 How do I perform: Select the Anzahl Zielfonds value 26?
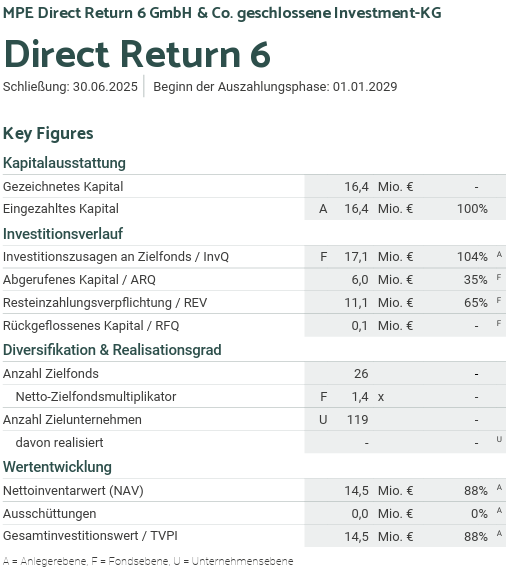coord(361,373)
